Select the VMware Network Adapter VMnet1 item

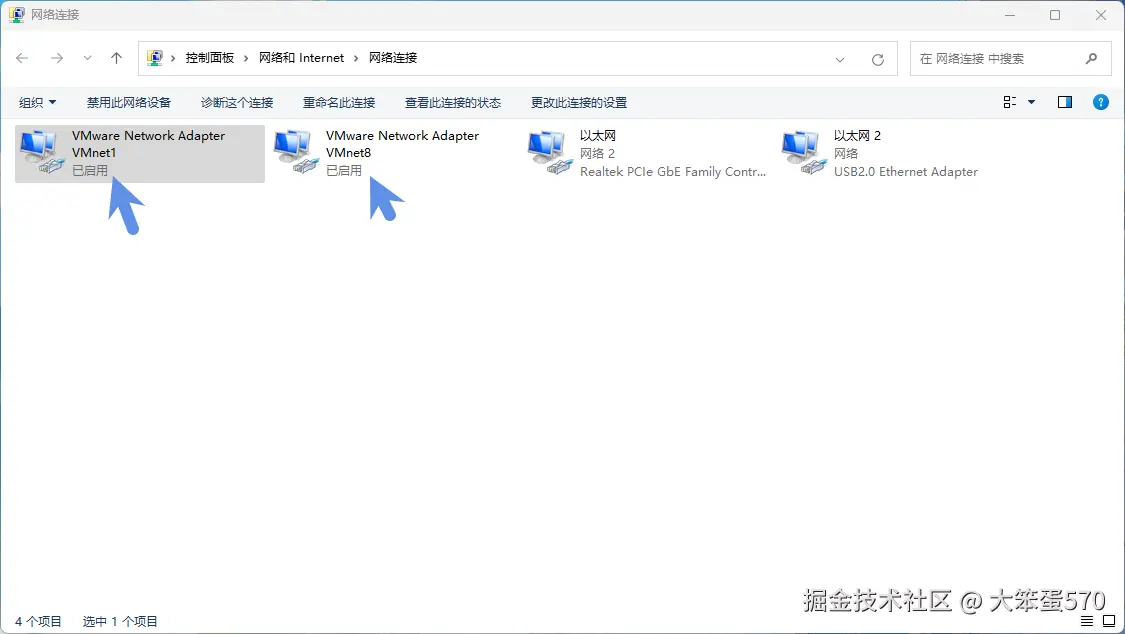140,150
